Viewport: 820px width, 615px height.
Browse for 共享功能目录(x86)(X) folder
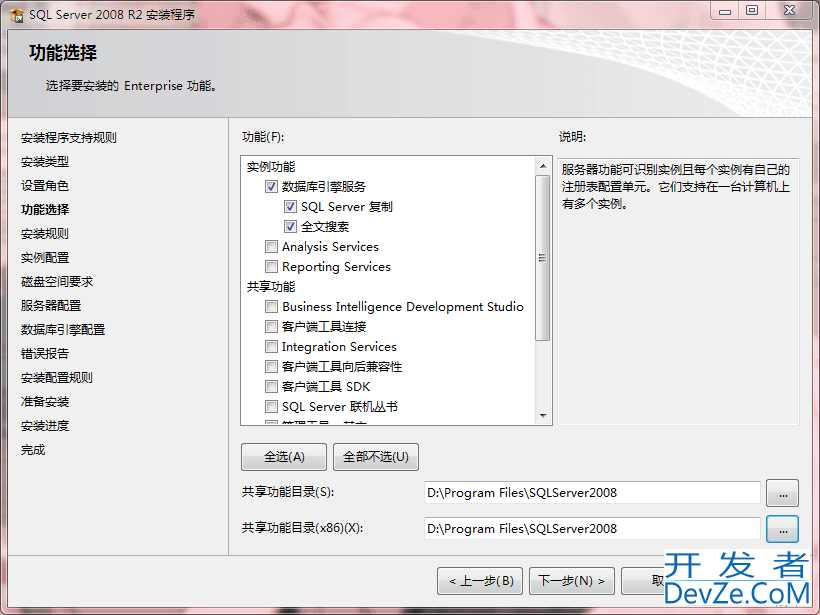point(782,529)
